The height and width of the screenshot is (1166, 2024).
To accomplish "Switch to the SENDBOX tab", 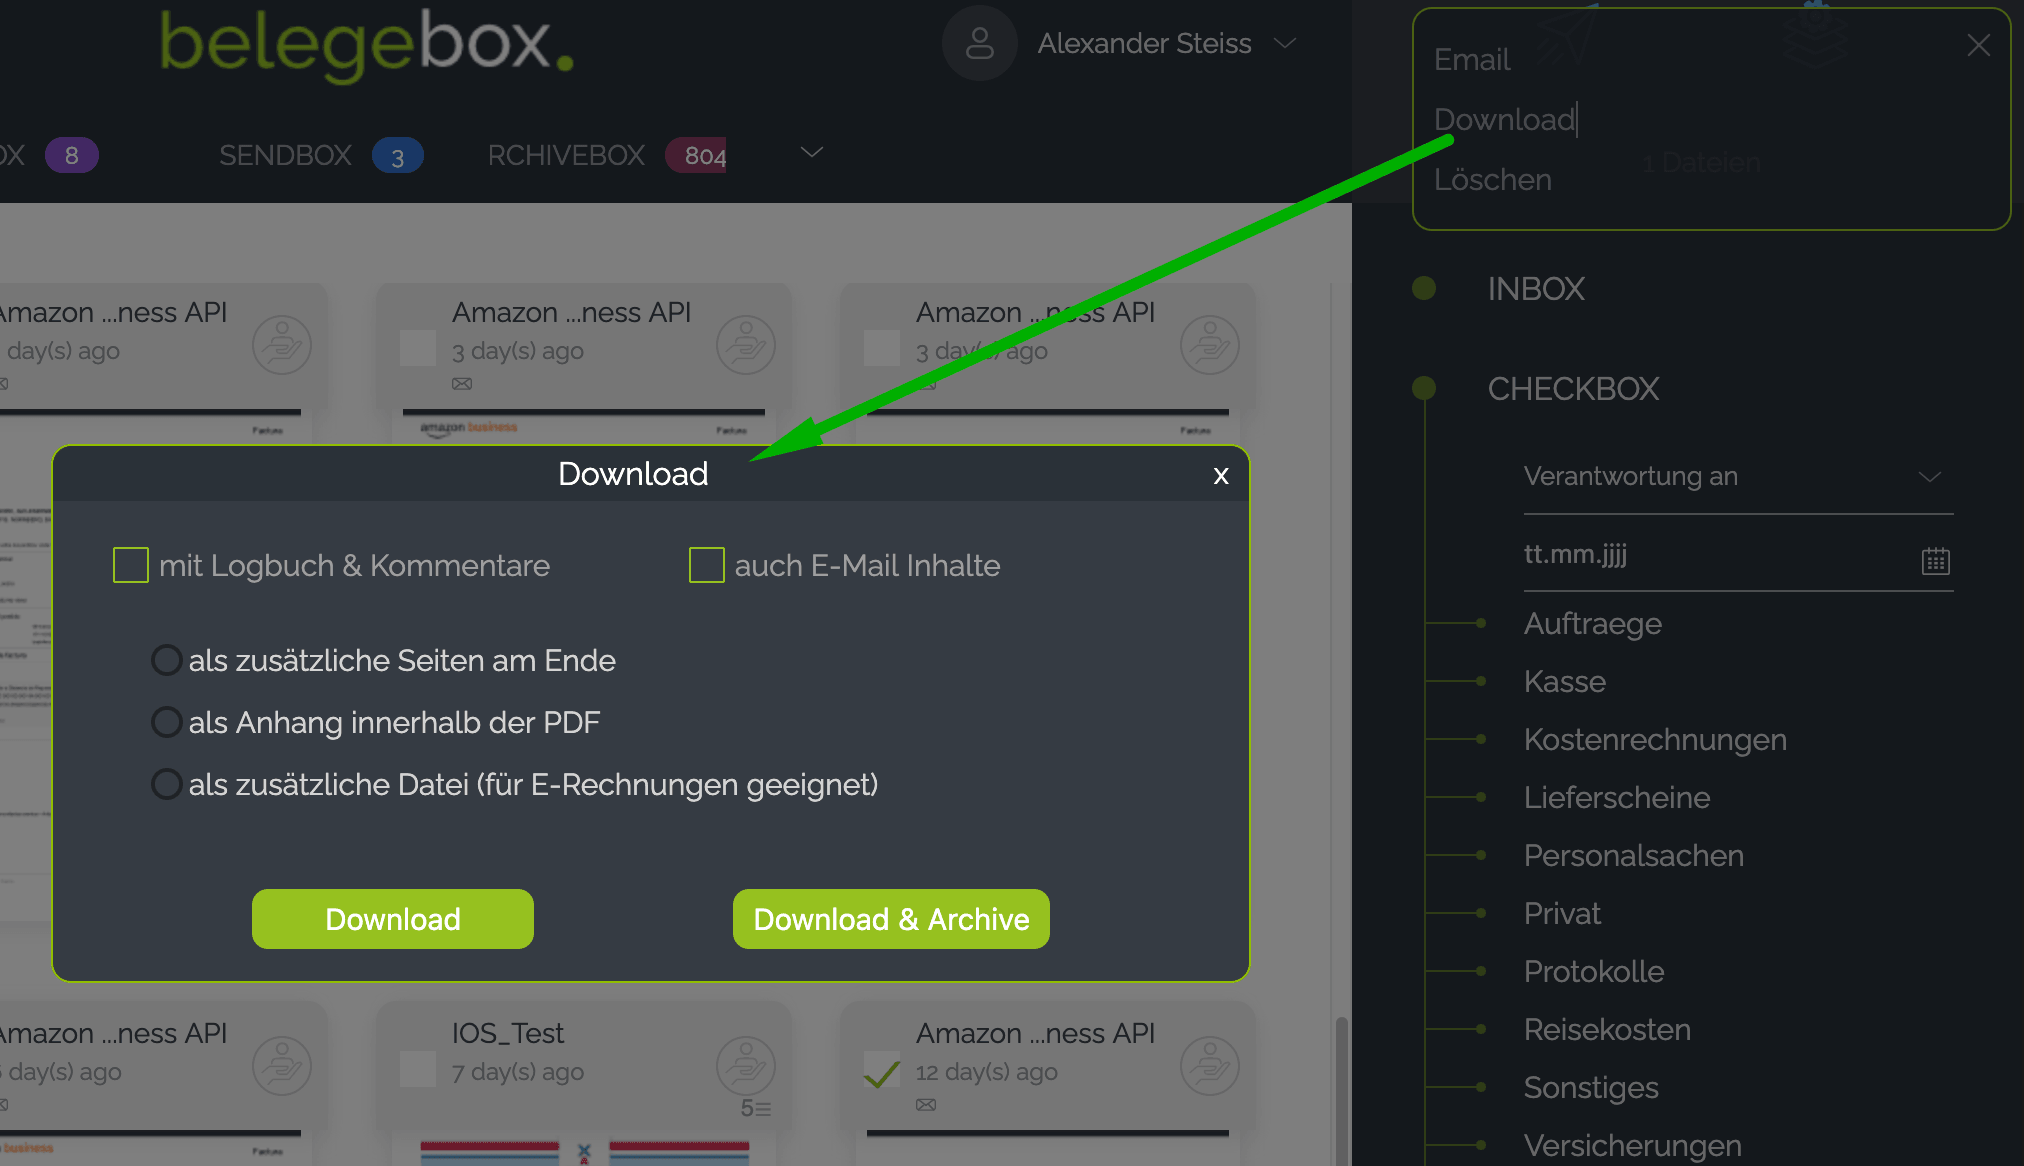I will pos(286,155).
